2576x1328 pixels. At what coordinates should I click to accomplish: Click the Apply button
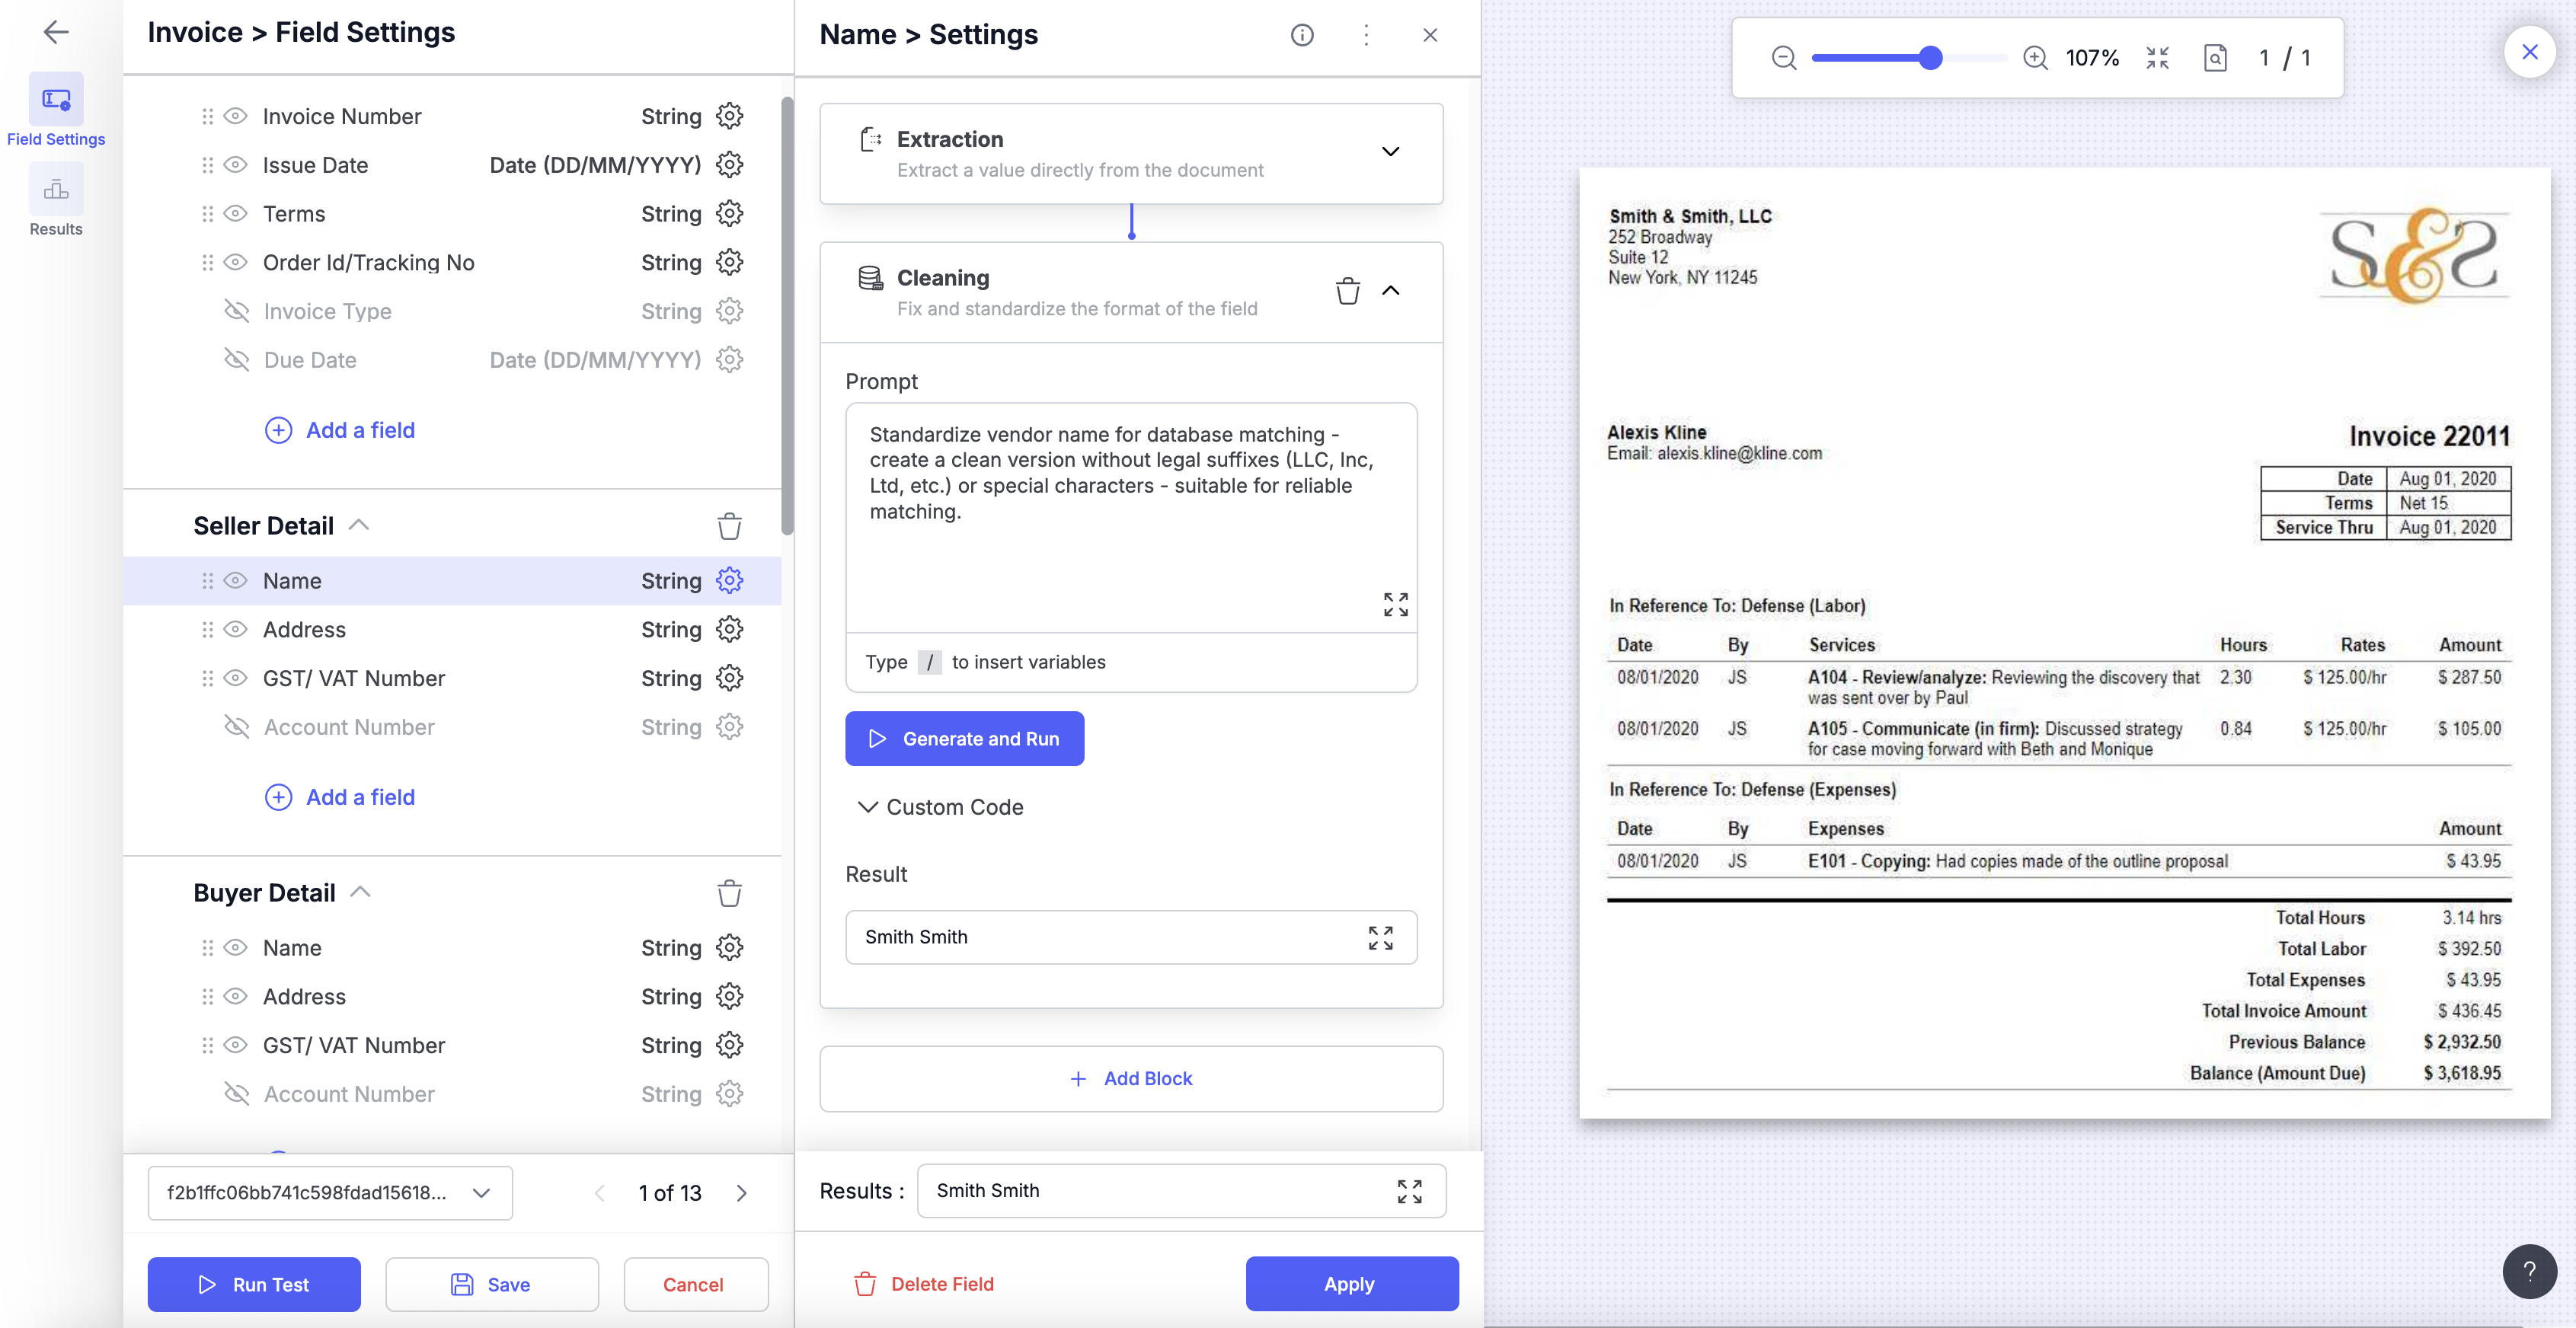click(x=1352, y=1284)
